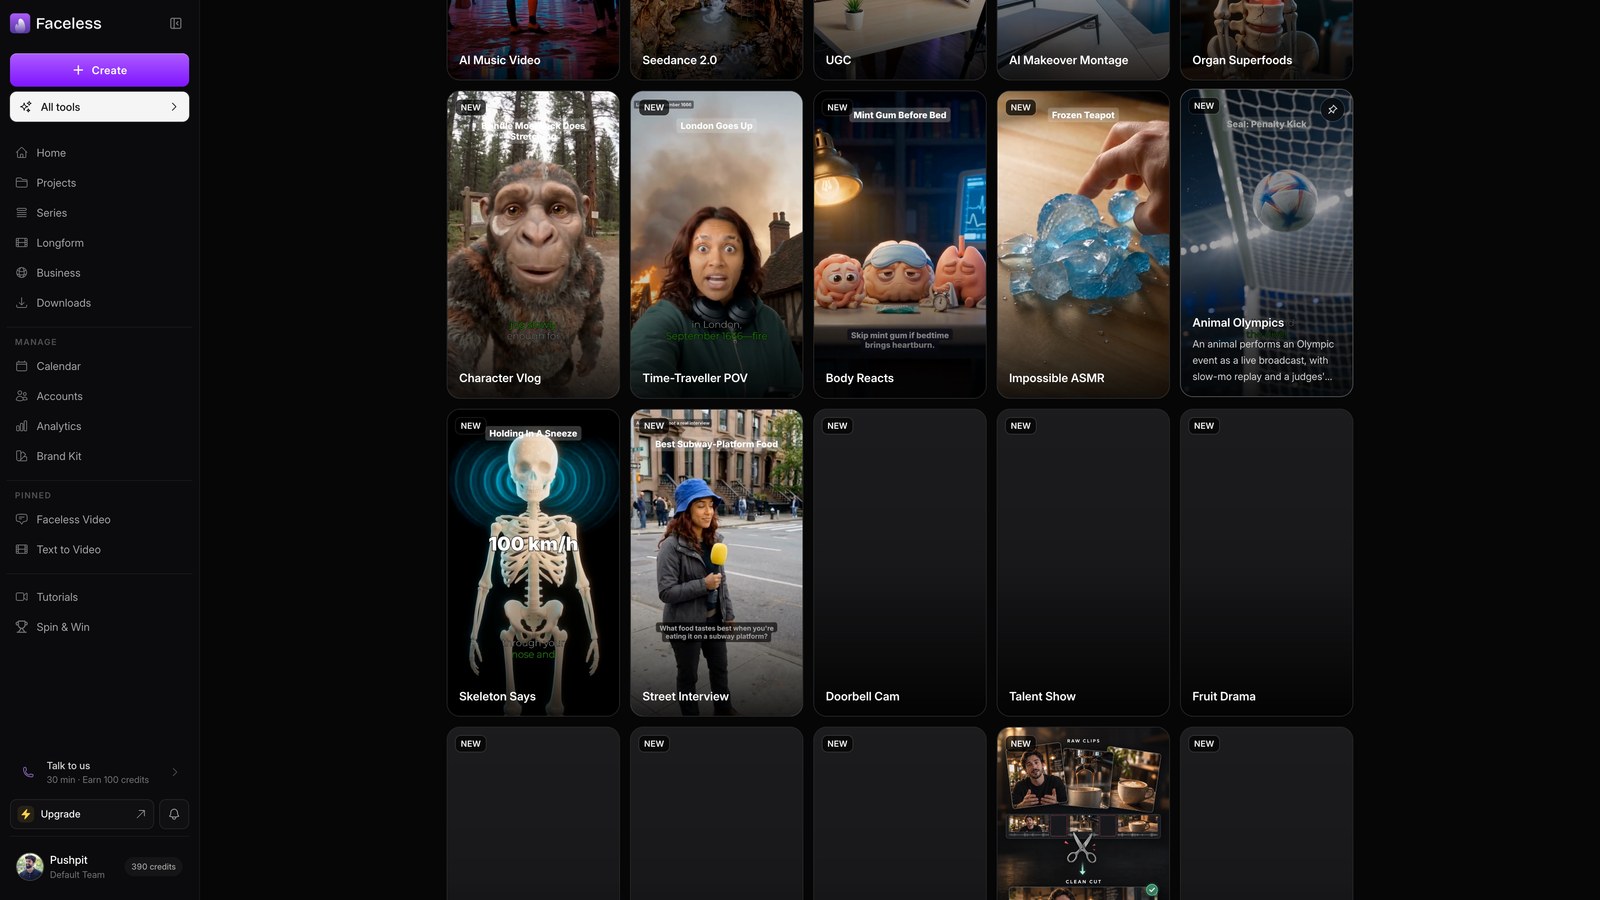Screen dimensions: 1600x900
Task: Click the 390 credits badge
Action: pos(153,867)
